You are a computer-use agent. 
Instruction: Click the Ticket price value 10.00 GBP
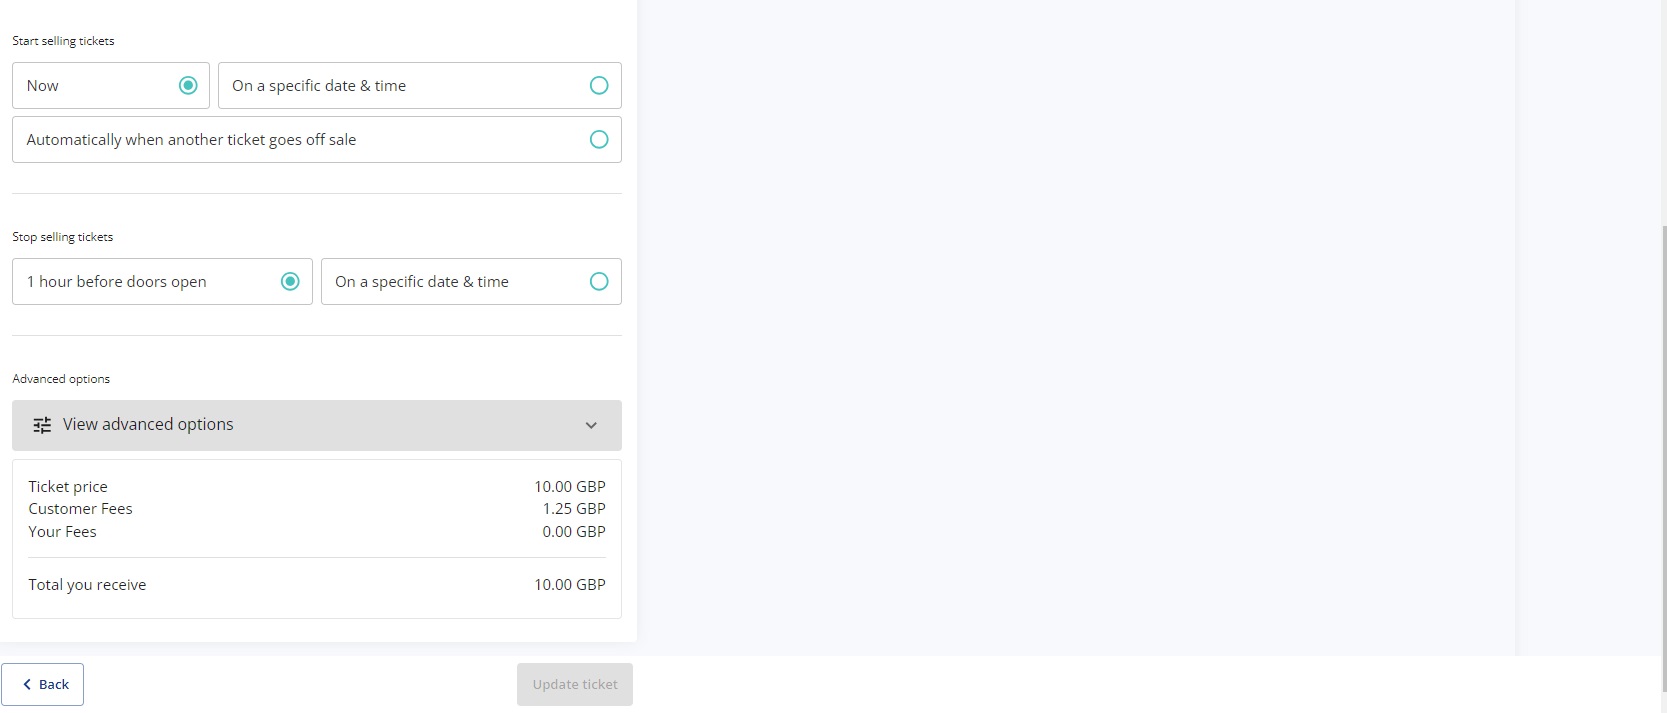(570, 487)
